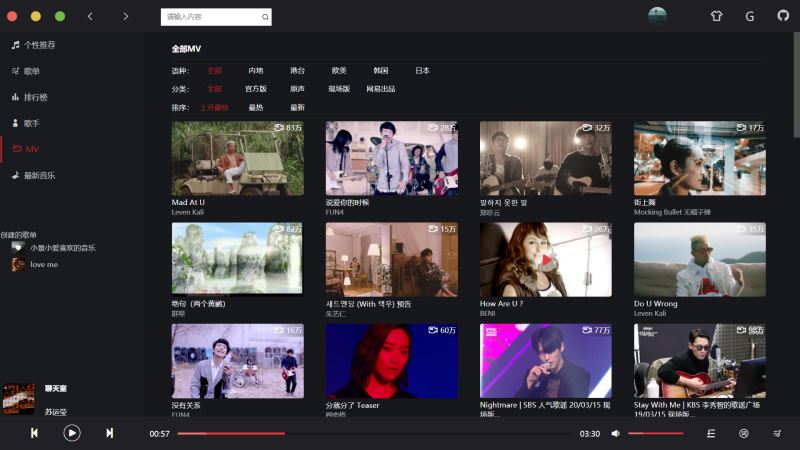Open the Korean guitar duo thumbnail
Screen dimensions: 800x450
pos(546,158)
